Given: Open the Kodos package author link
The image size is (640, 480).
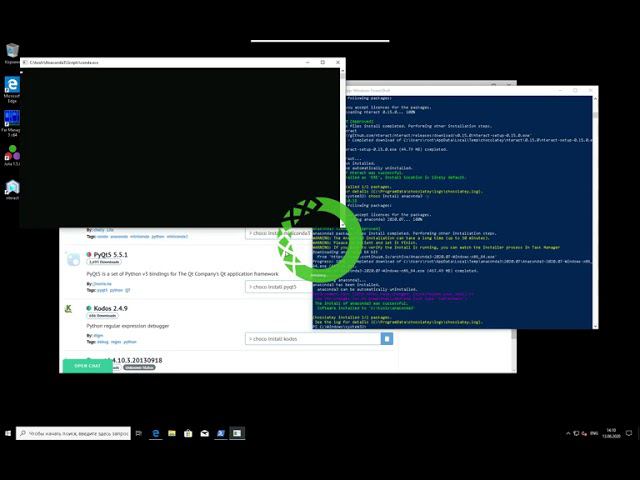Looking at the screenshot, I should pos(98,336).
